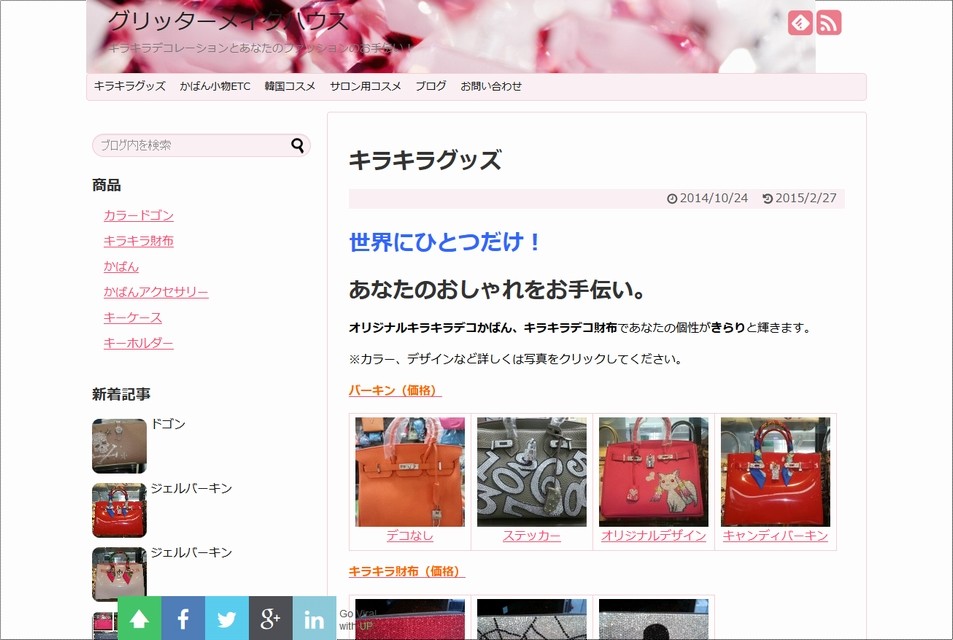Share the page on Facebook

tap(183, 618)
